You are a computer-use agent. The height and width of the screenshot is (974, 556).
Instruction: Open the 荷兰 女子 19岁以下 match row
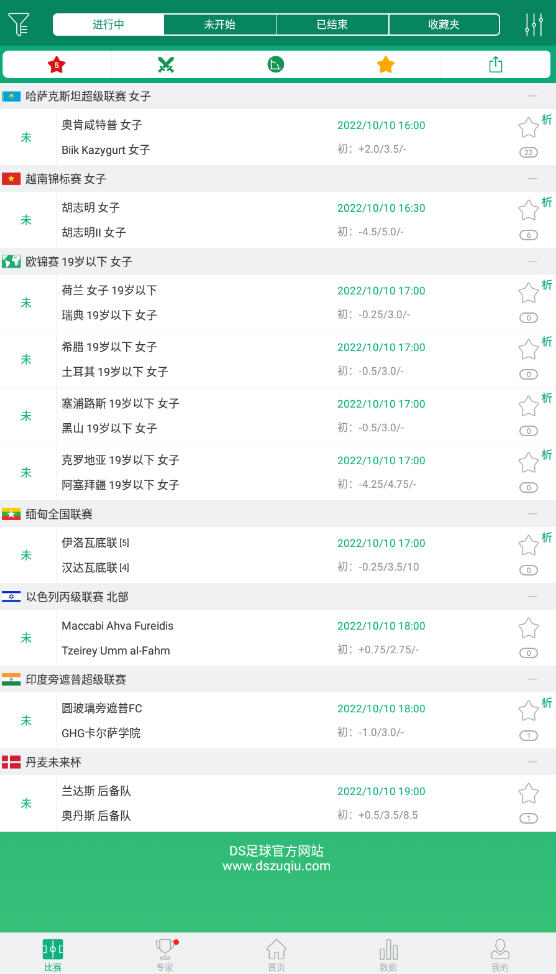point(278,303)
